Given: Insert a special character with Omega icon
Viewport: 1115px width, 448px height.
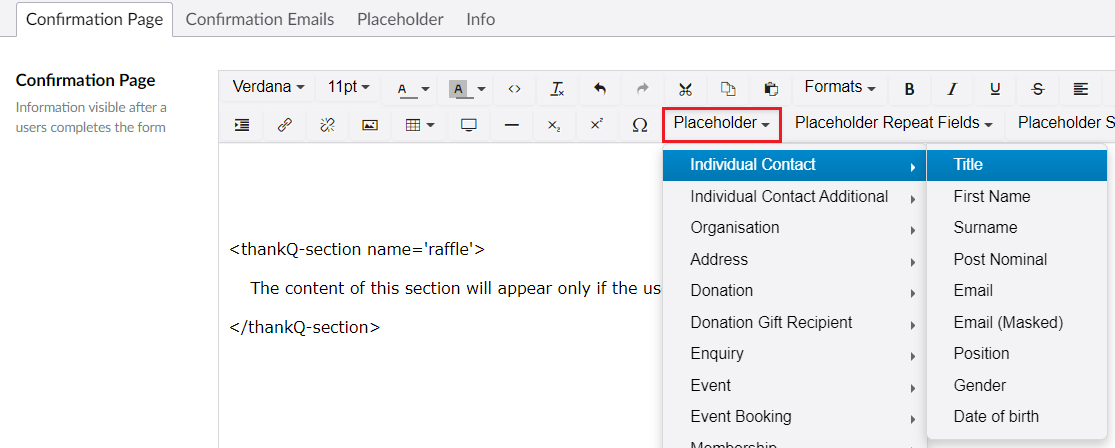Looking at the screenshot, I should point(640,125).
